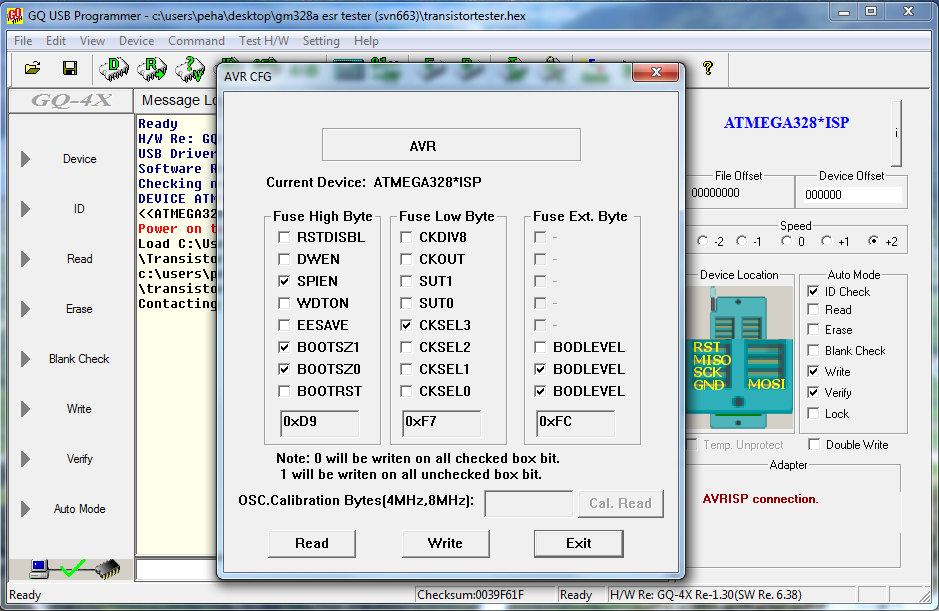This screenshot has height=611, width=939.
Task: Click the chip icon marked R
Action: [x=152, y=68]
